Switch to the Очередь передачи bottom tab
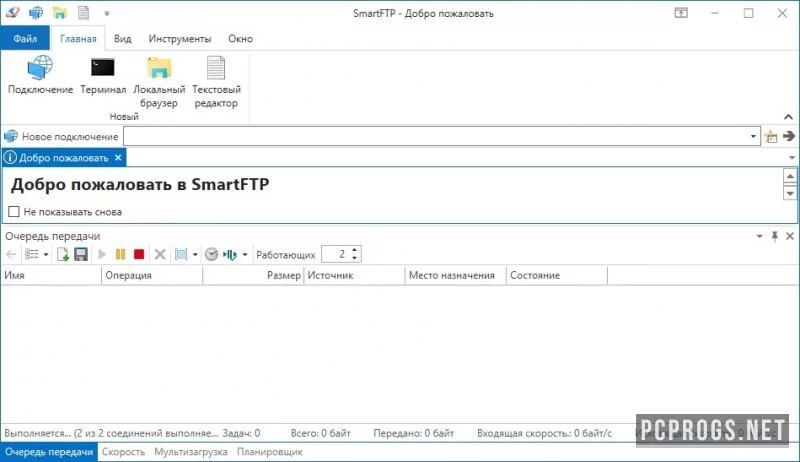The image size is (800, 462). coord(49,452)
